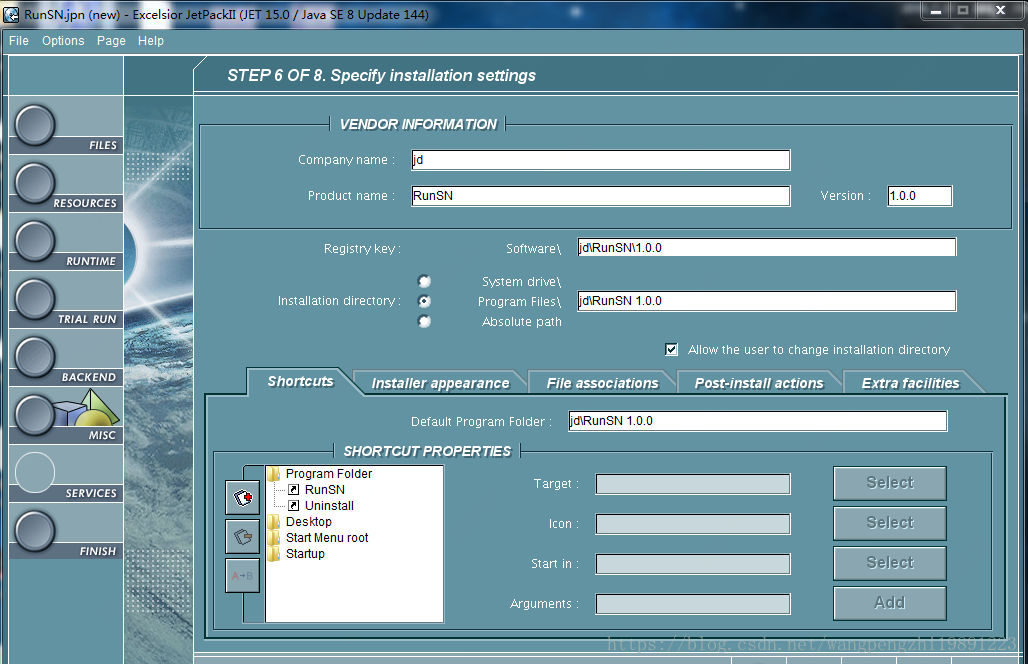Select Absolute path installation directory option
The width and height of the screenshot is (1028, 664).
[424, 321]
